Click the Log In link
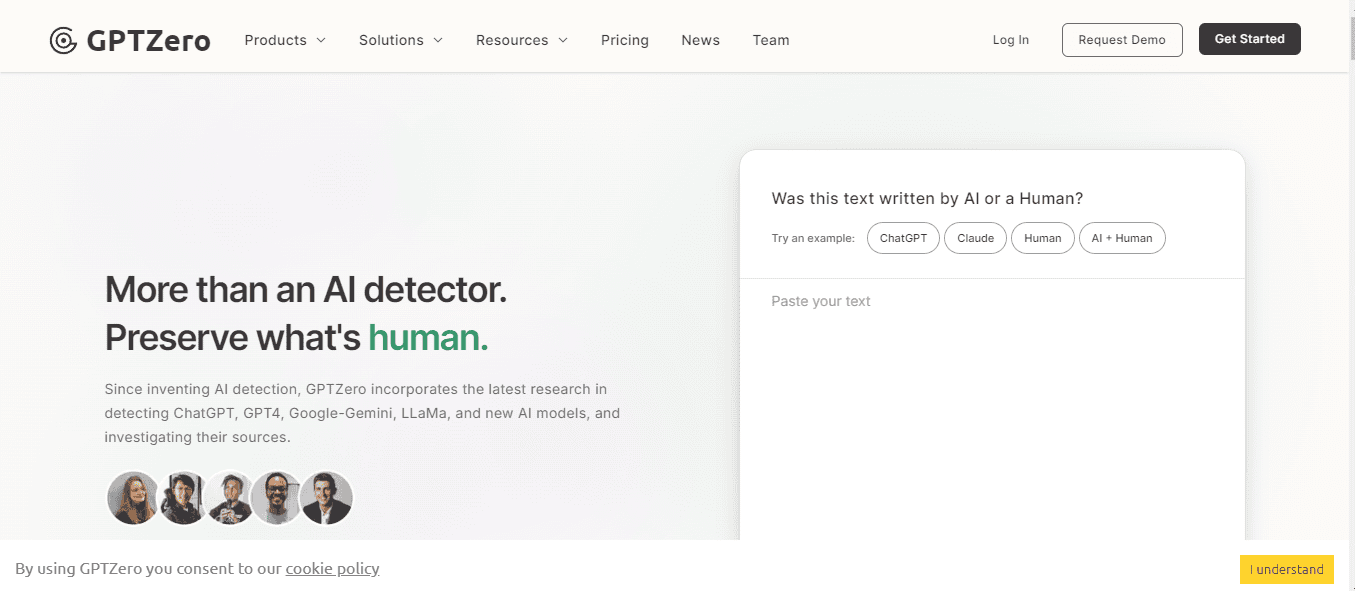 click(x=1010, y=40)
